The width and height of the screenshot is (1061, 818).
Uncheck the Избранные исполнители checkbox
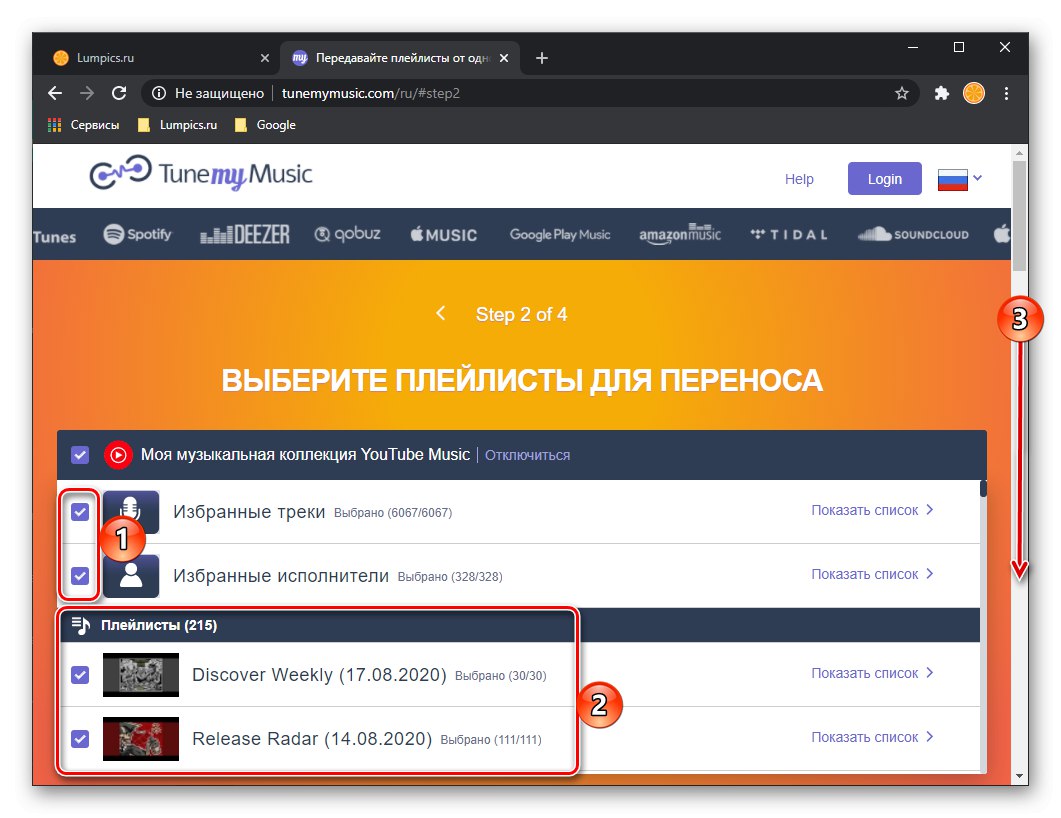80,576
